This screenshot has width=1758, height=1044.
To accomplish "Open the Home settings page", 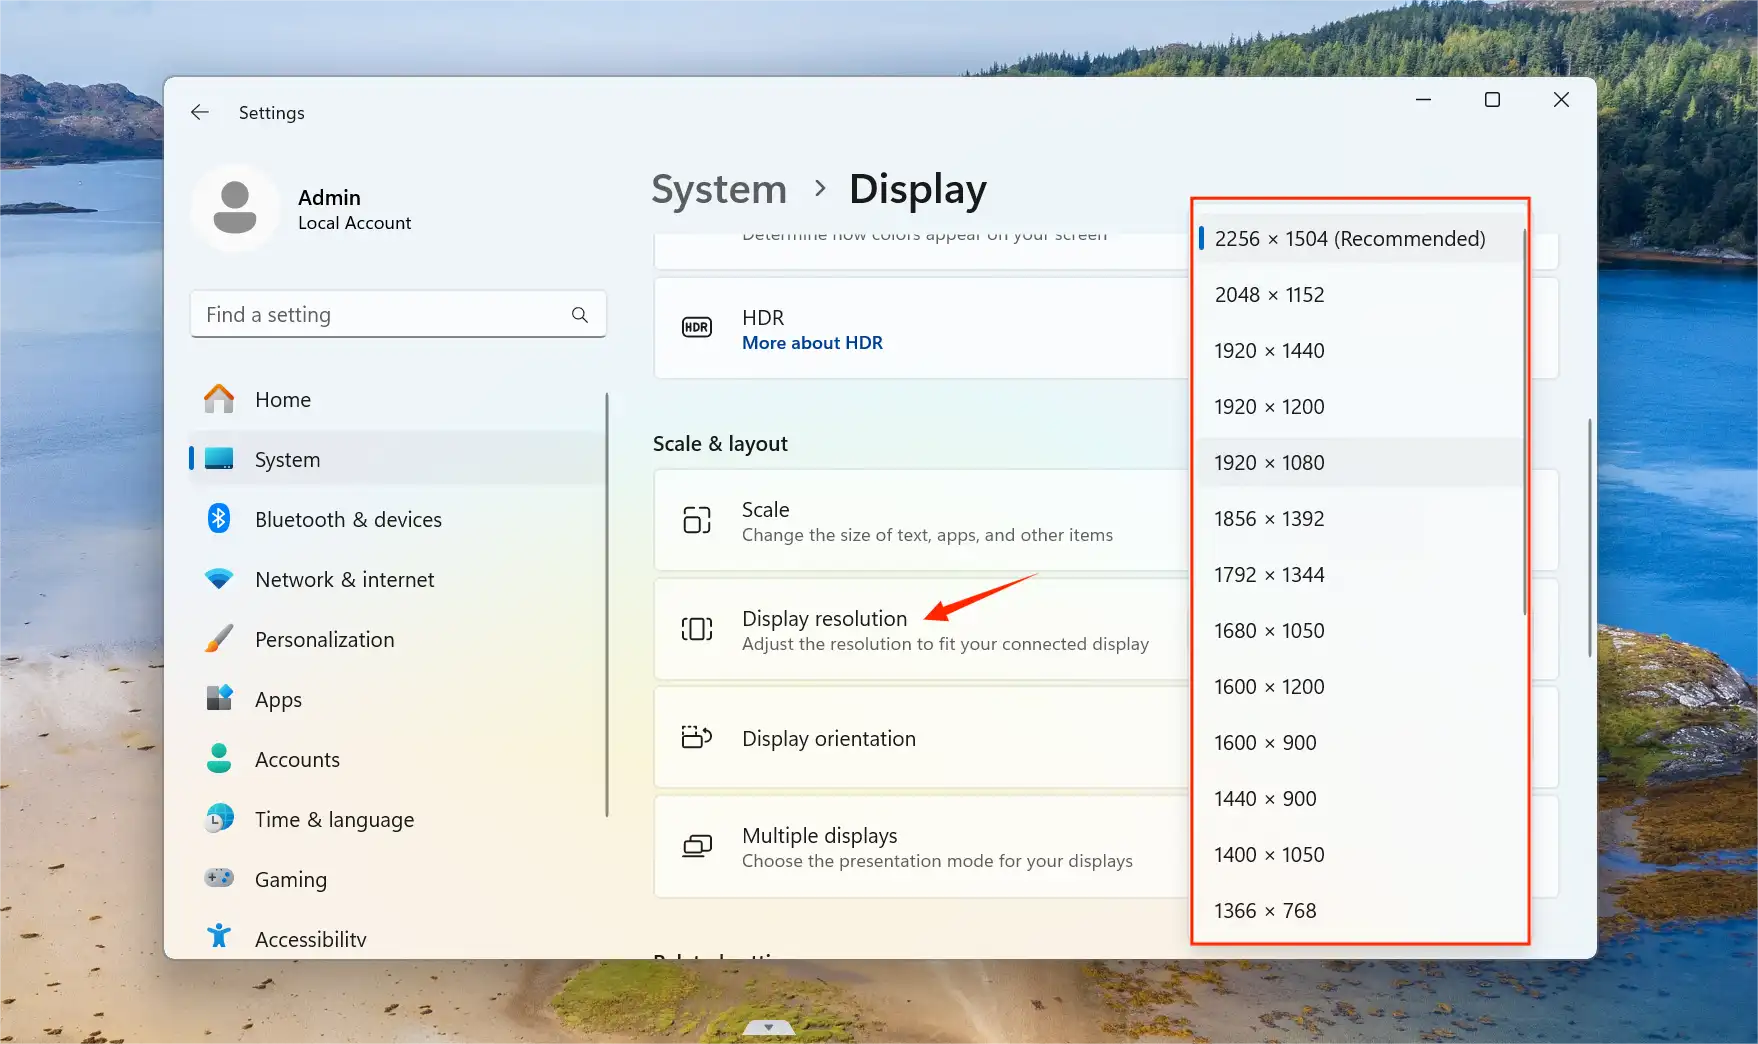I will [397, 399].
